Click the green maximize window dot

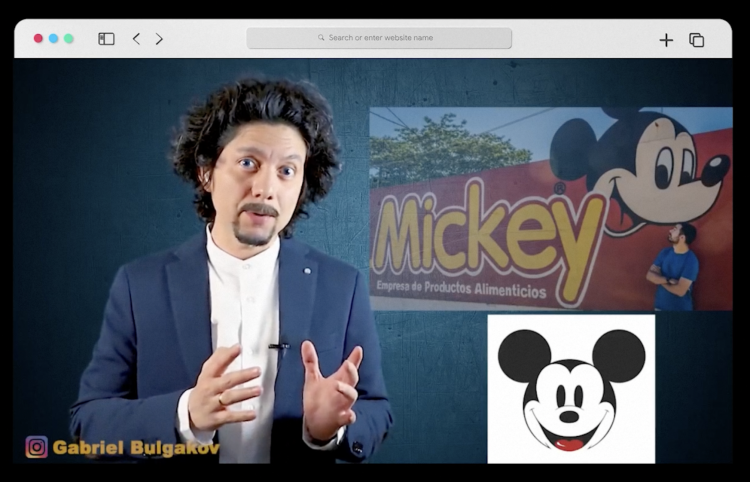[x=69, y=38]
